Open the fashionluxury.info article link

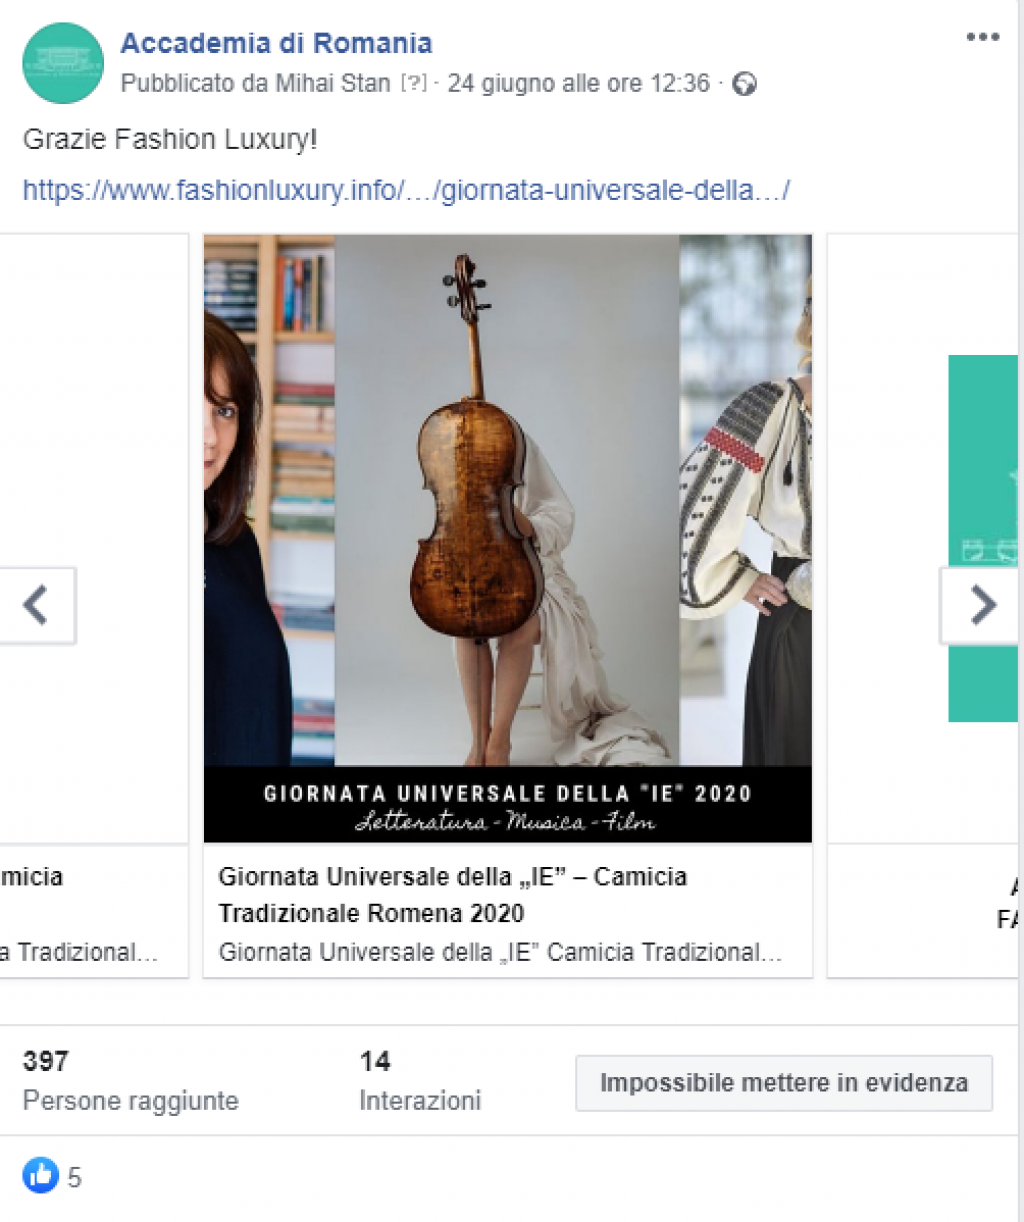click(x=405, y=190)
